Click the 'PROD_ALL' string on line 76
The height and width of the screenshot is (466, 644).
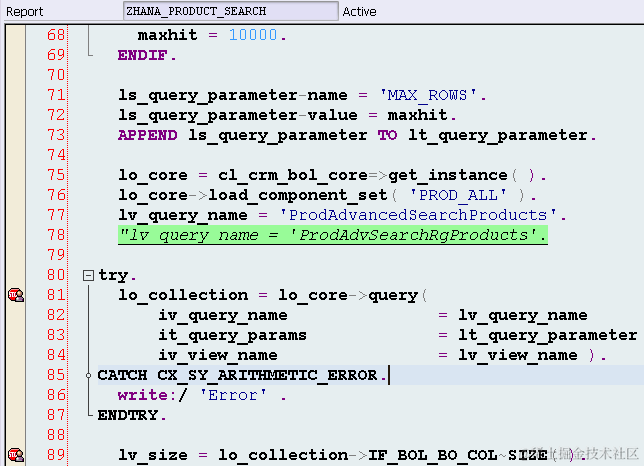458,195
